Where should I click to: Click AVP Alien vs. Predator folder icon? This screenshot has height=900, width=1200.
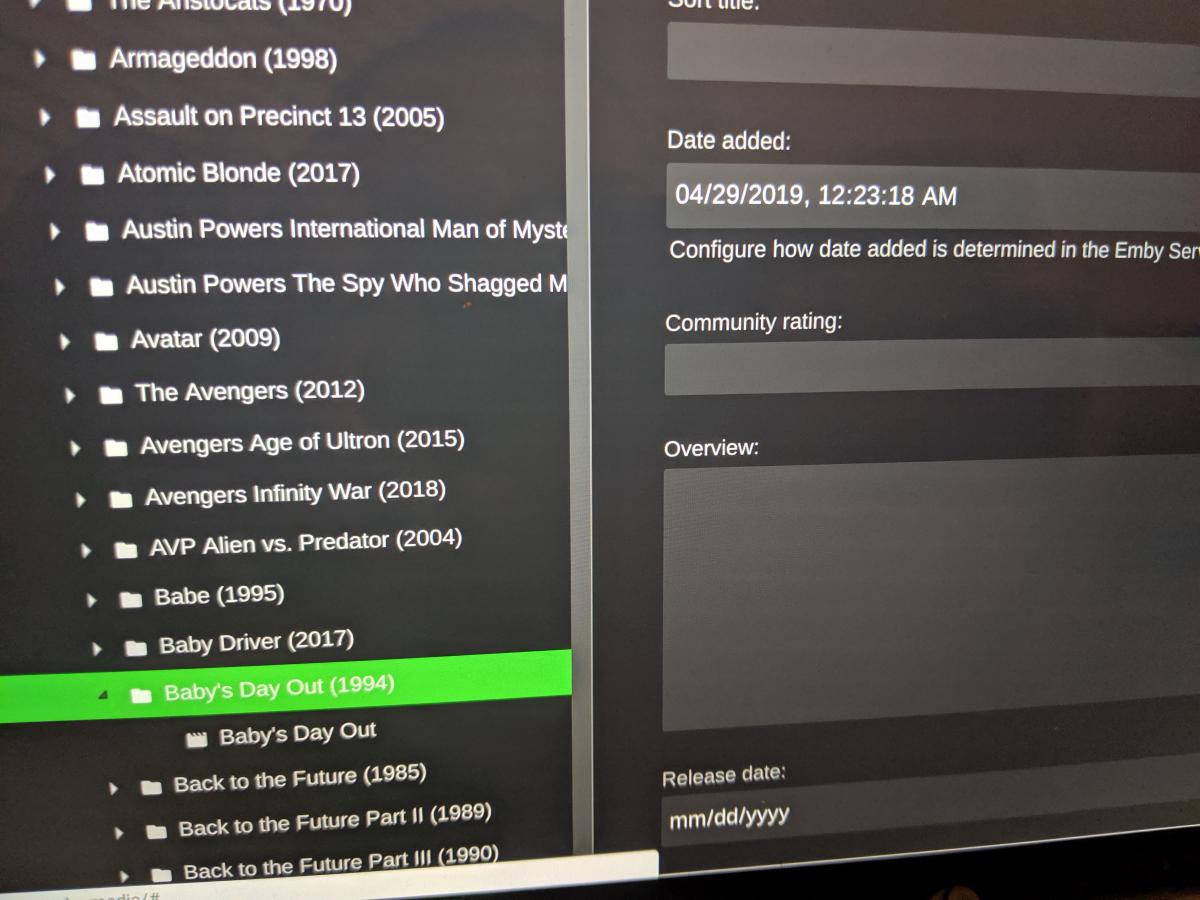click(127, 549)
